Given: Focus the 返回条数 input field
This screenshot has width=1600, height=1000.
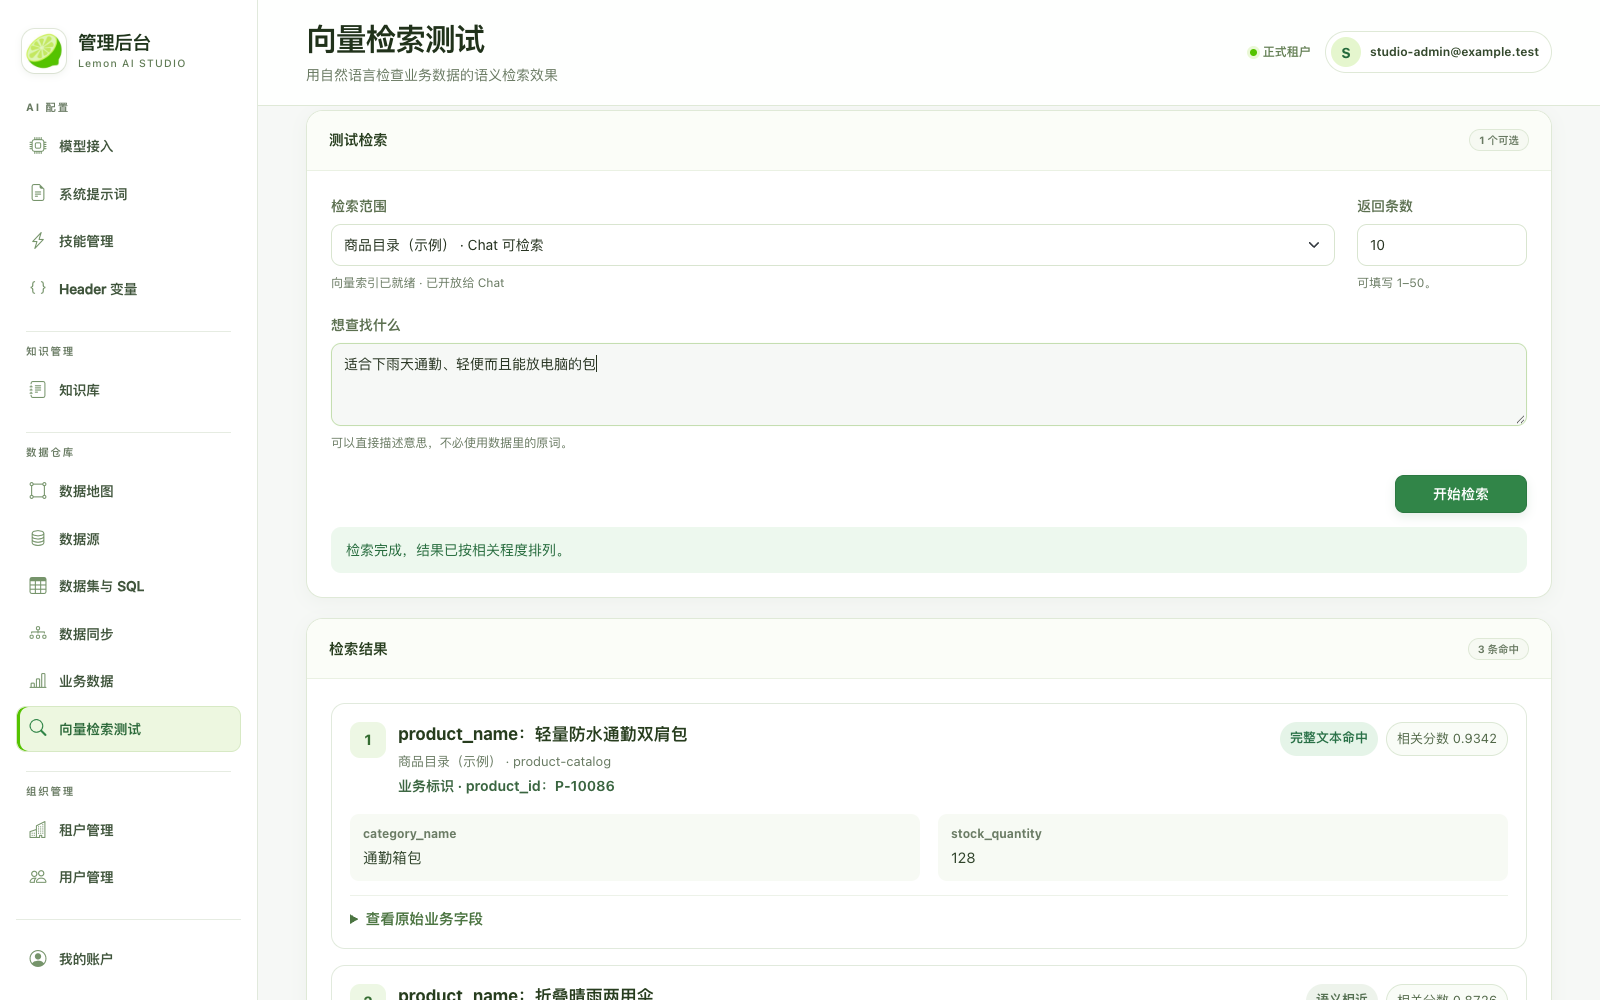Looking at the screenshot, I should [x=1441, y=245].
